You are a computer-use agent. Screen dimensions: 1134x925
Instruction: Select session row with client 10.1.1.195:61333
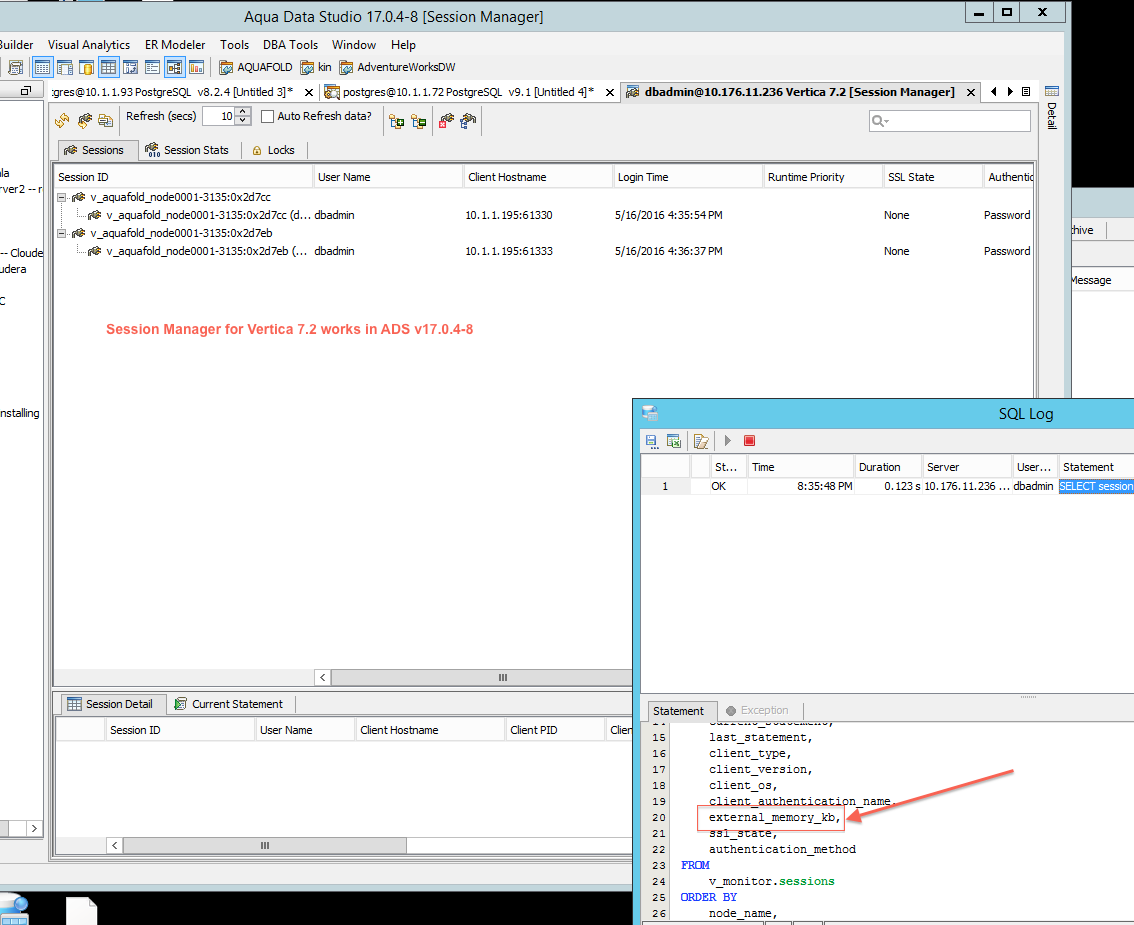(x=543, y=251)
